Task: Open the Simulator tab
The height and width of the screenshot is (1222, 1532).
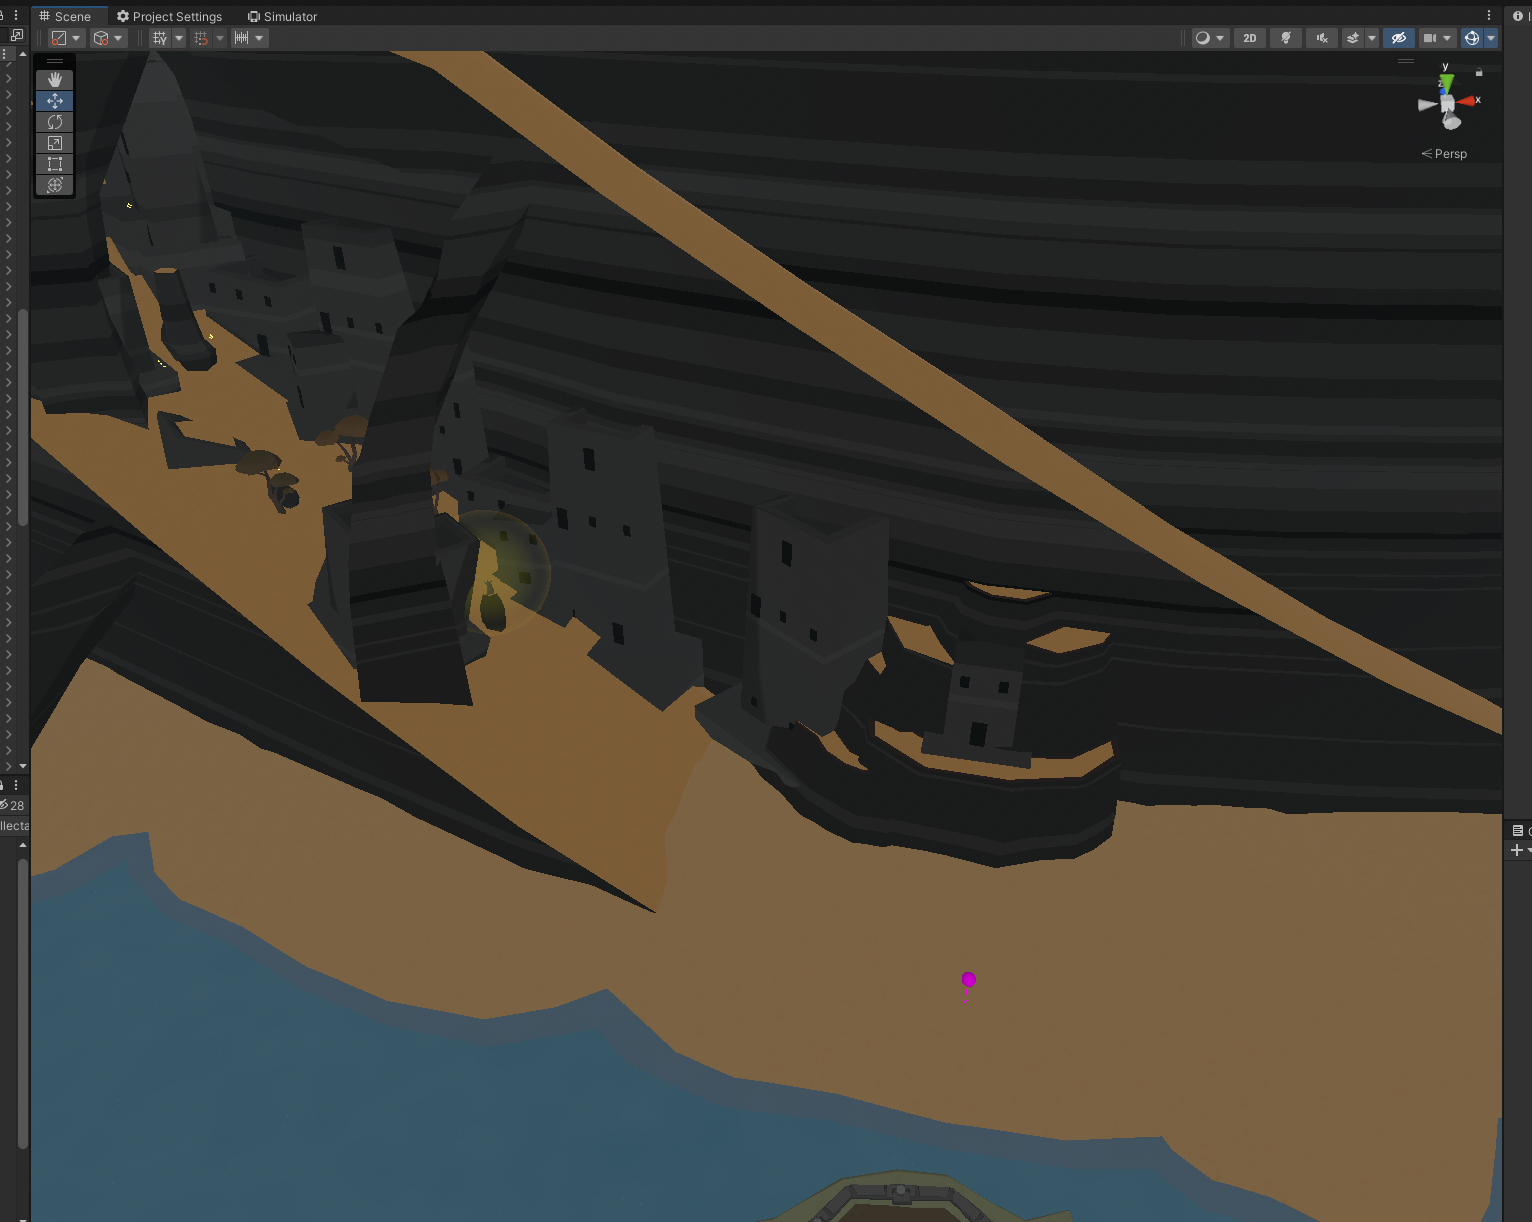Action: pyautogui.click(x=283, y=16)
